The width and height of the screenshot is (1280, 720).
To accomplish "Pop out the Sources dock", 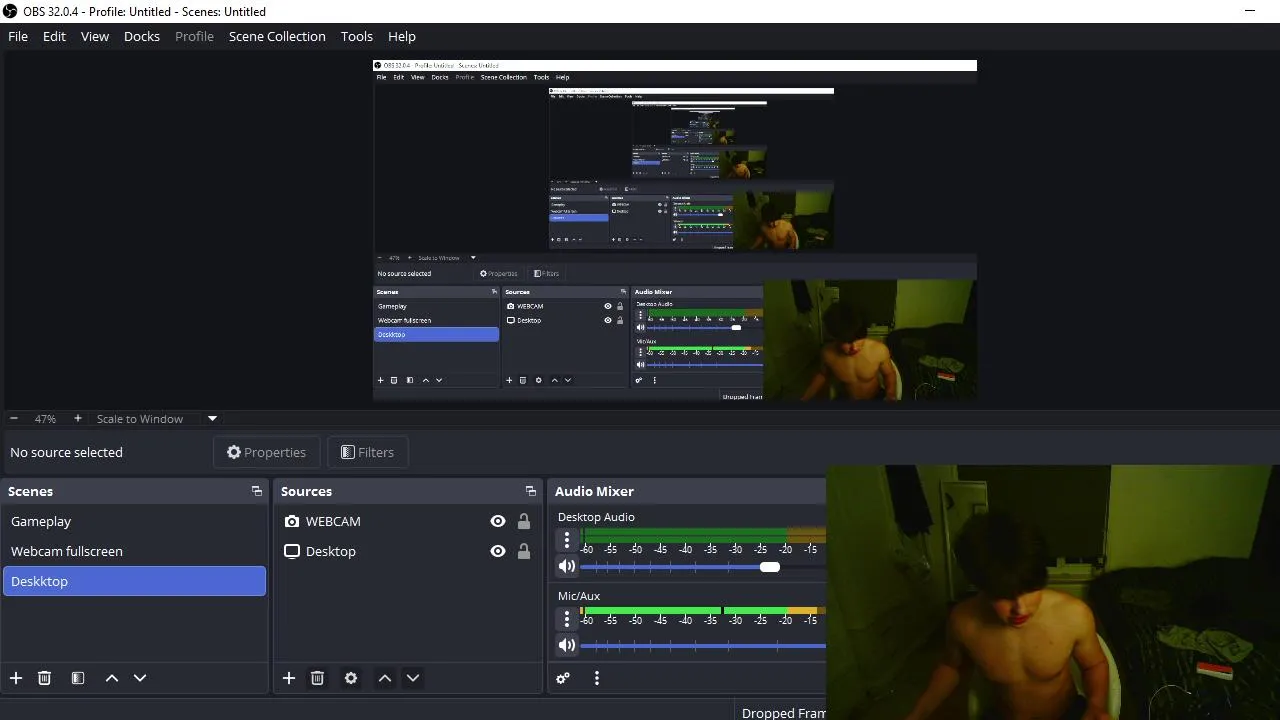I will (531, 491).
